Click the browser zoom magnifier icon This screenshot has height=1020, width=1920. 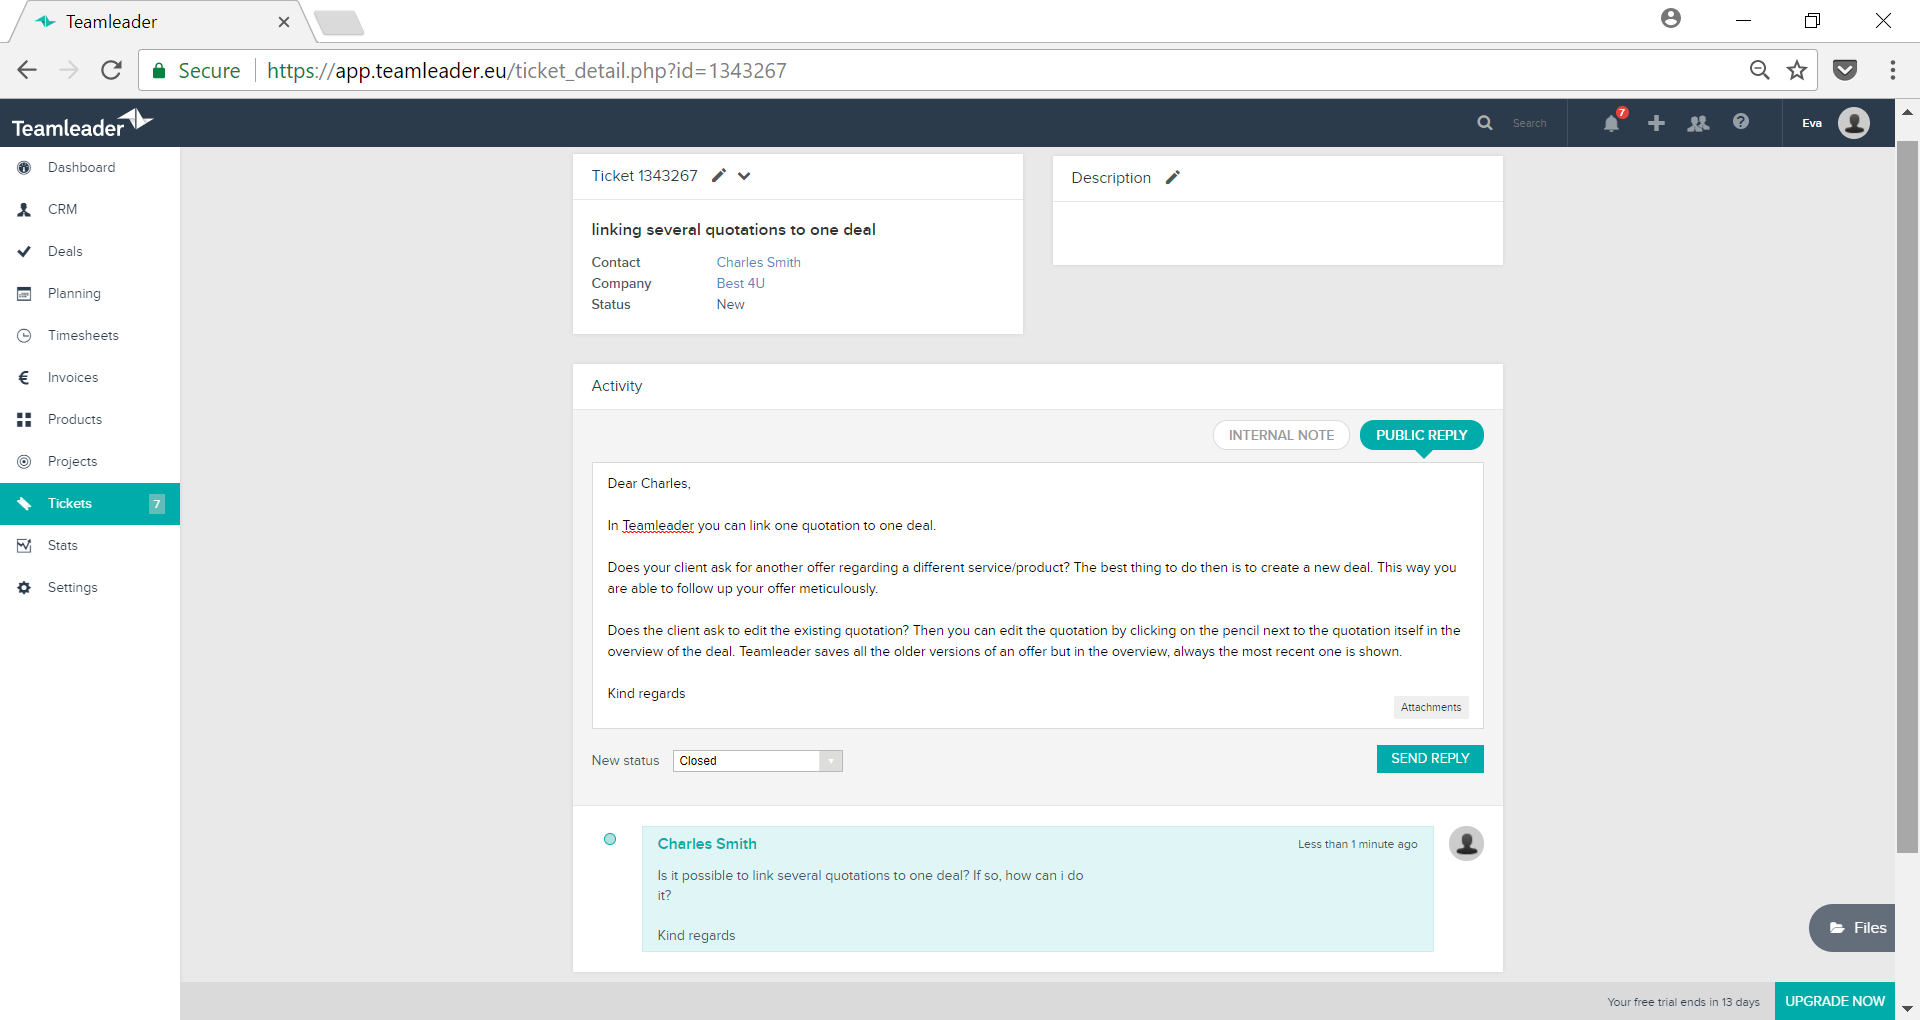pyautogui.click(x=1759, y=70)
